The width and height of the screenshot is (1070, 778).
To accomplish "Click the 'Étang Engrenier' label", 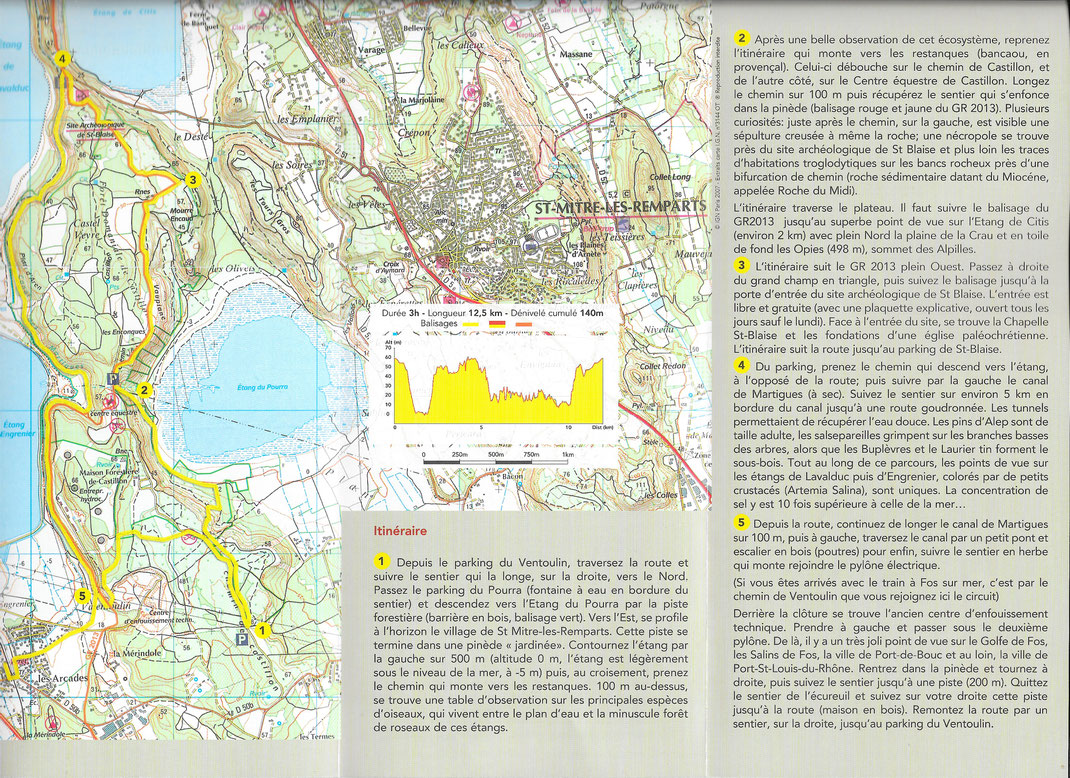I will (x=17, y=429).
